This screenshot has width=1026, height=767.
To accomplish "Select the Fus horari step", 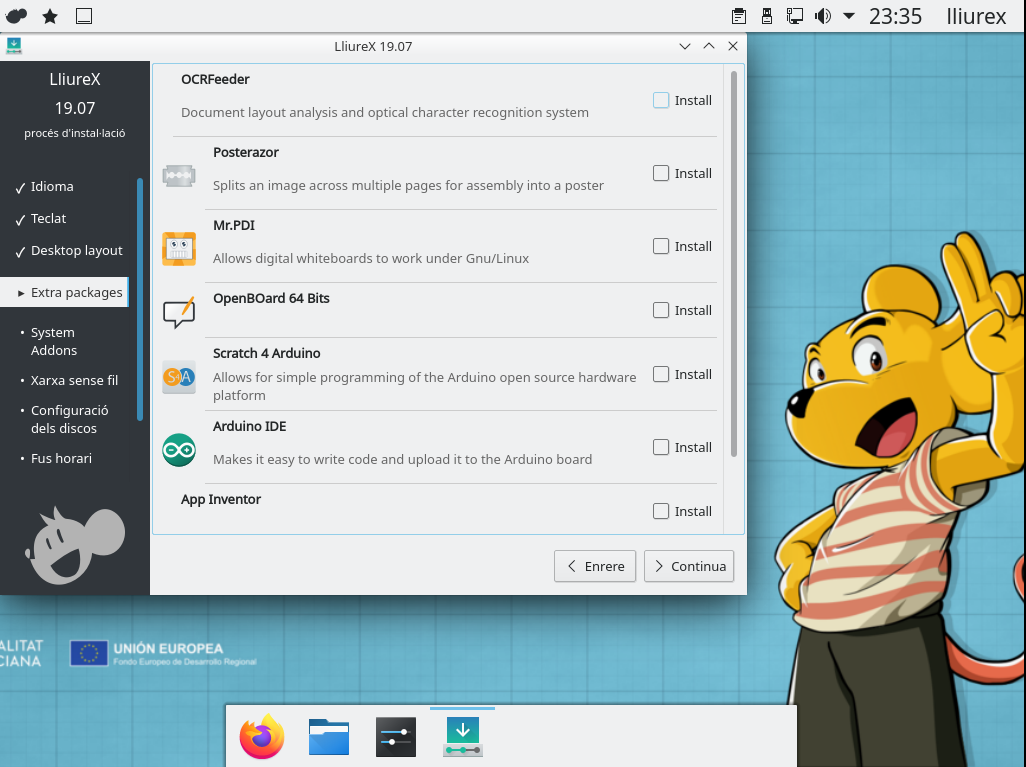I will (x=61, y=458).
